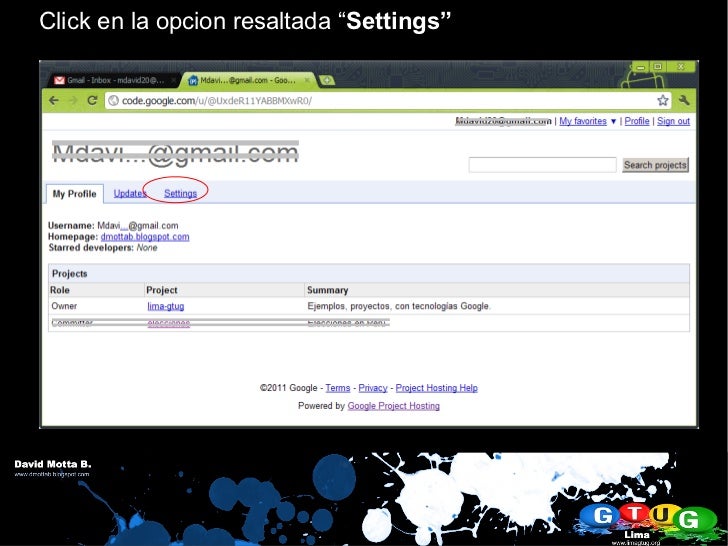
Task: Bookmark the page with the star icon
Action: pyautogui.click(x=663, y=100)
